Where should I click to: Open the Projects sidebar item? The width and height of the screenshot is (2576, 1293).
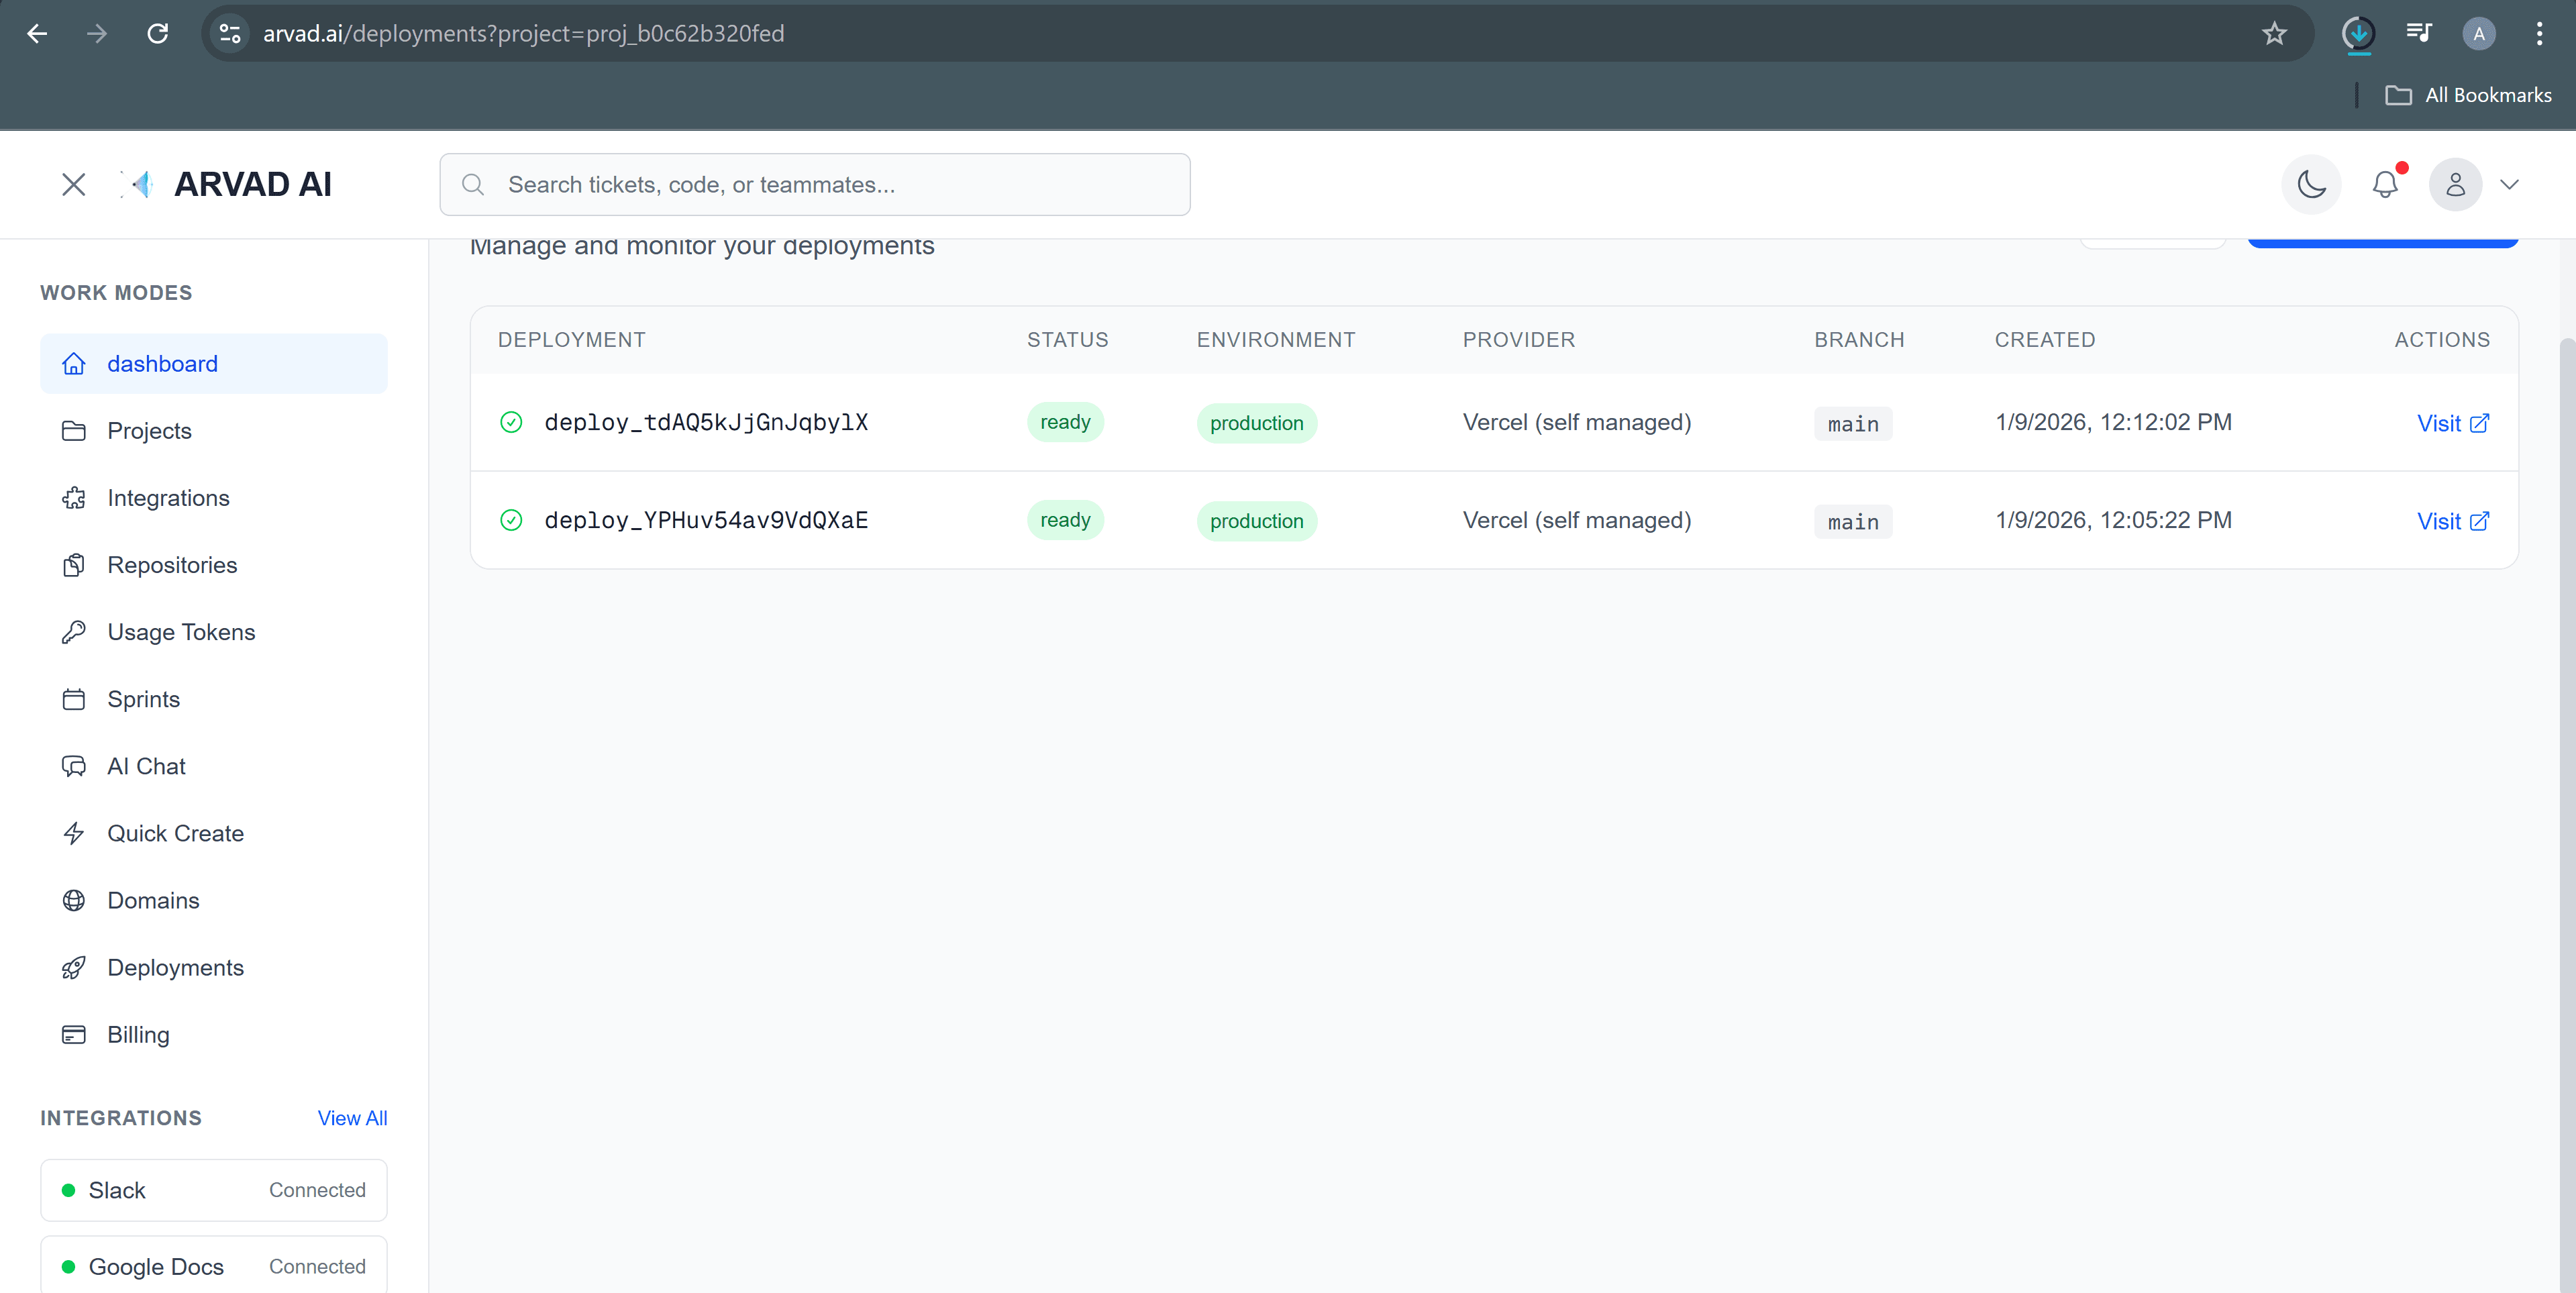[x=149, y=431]
